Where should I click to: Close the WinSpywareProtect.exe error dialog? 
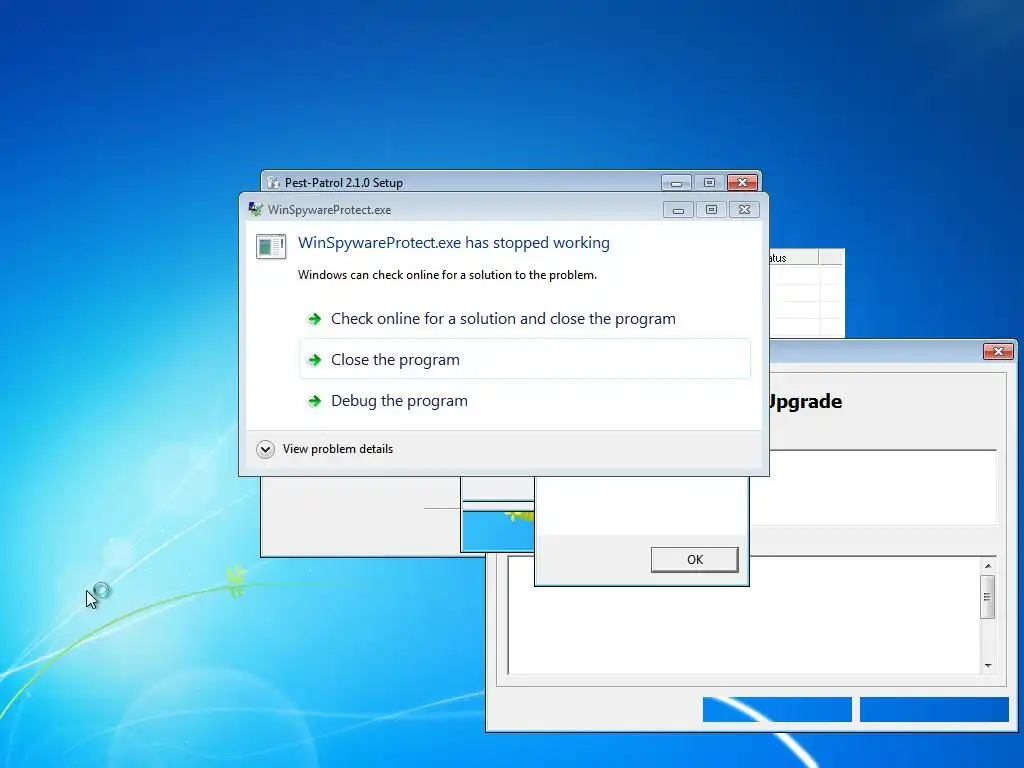point(744,210)
